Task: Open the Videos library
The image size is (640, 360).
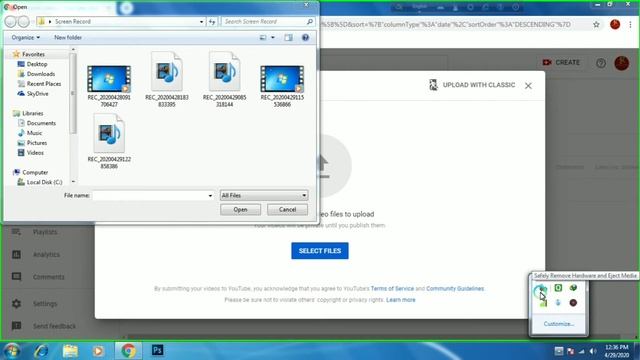Action: point(35,153)
